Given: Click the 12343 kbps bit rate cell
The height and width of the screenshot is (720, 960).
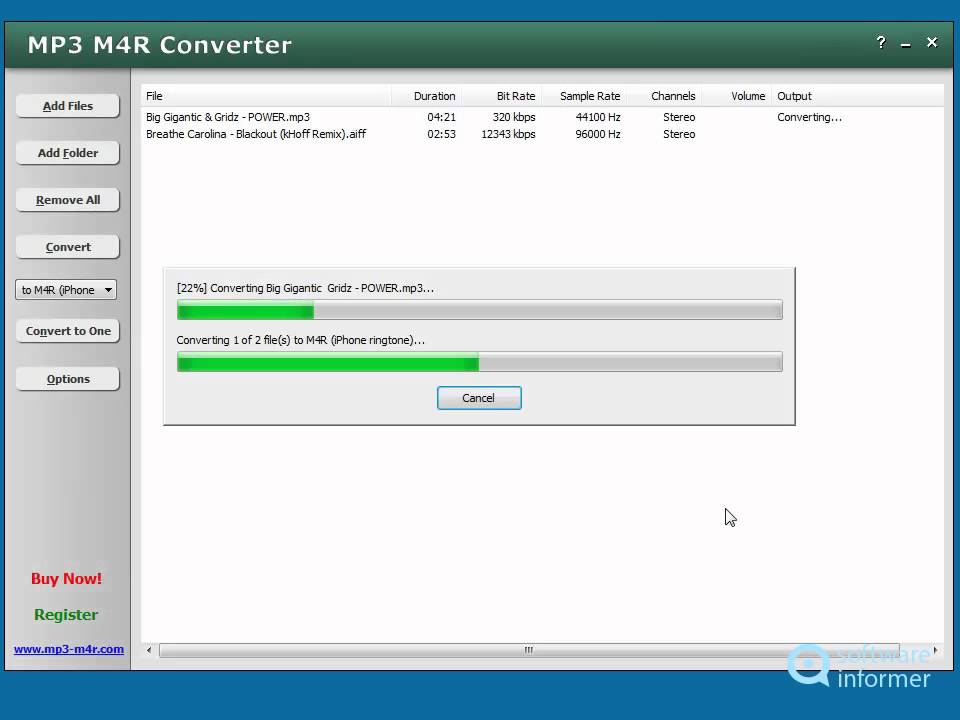Looking at the screenshot, I should [x=508, y=134].
